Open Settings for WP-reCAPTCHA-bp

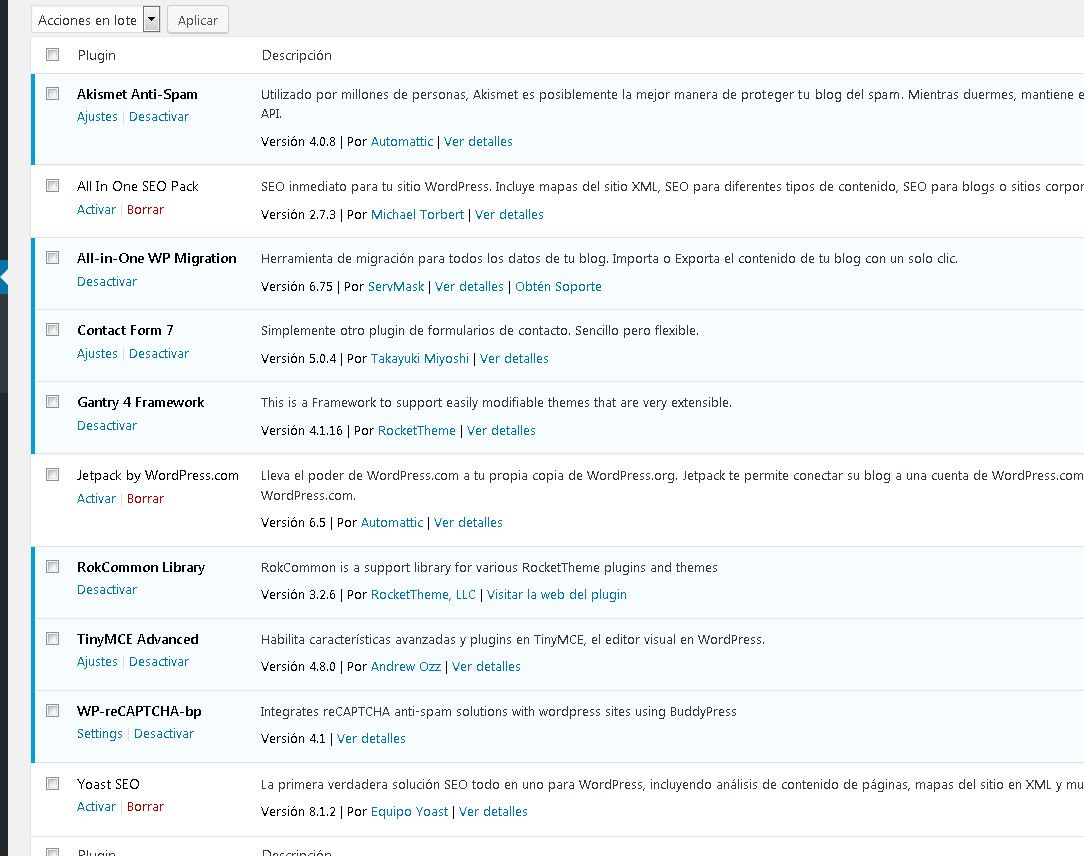[99, 733]
